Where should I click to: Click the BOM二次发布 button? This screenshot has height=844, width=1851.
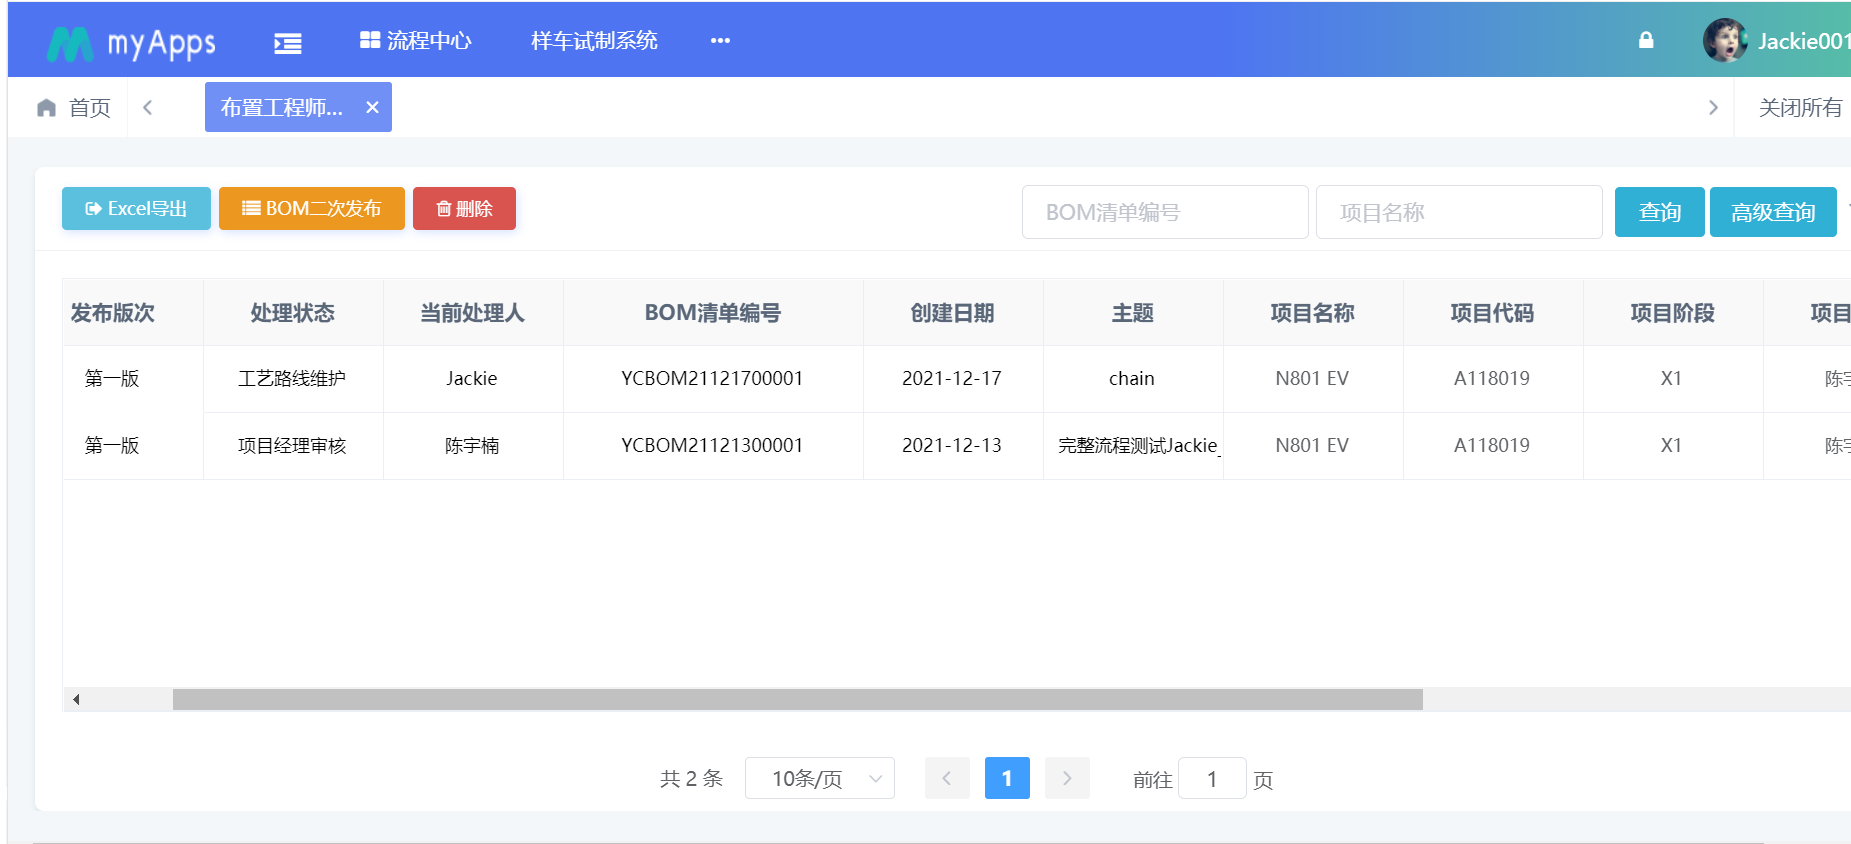(312, 209)
